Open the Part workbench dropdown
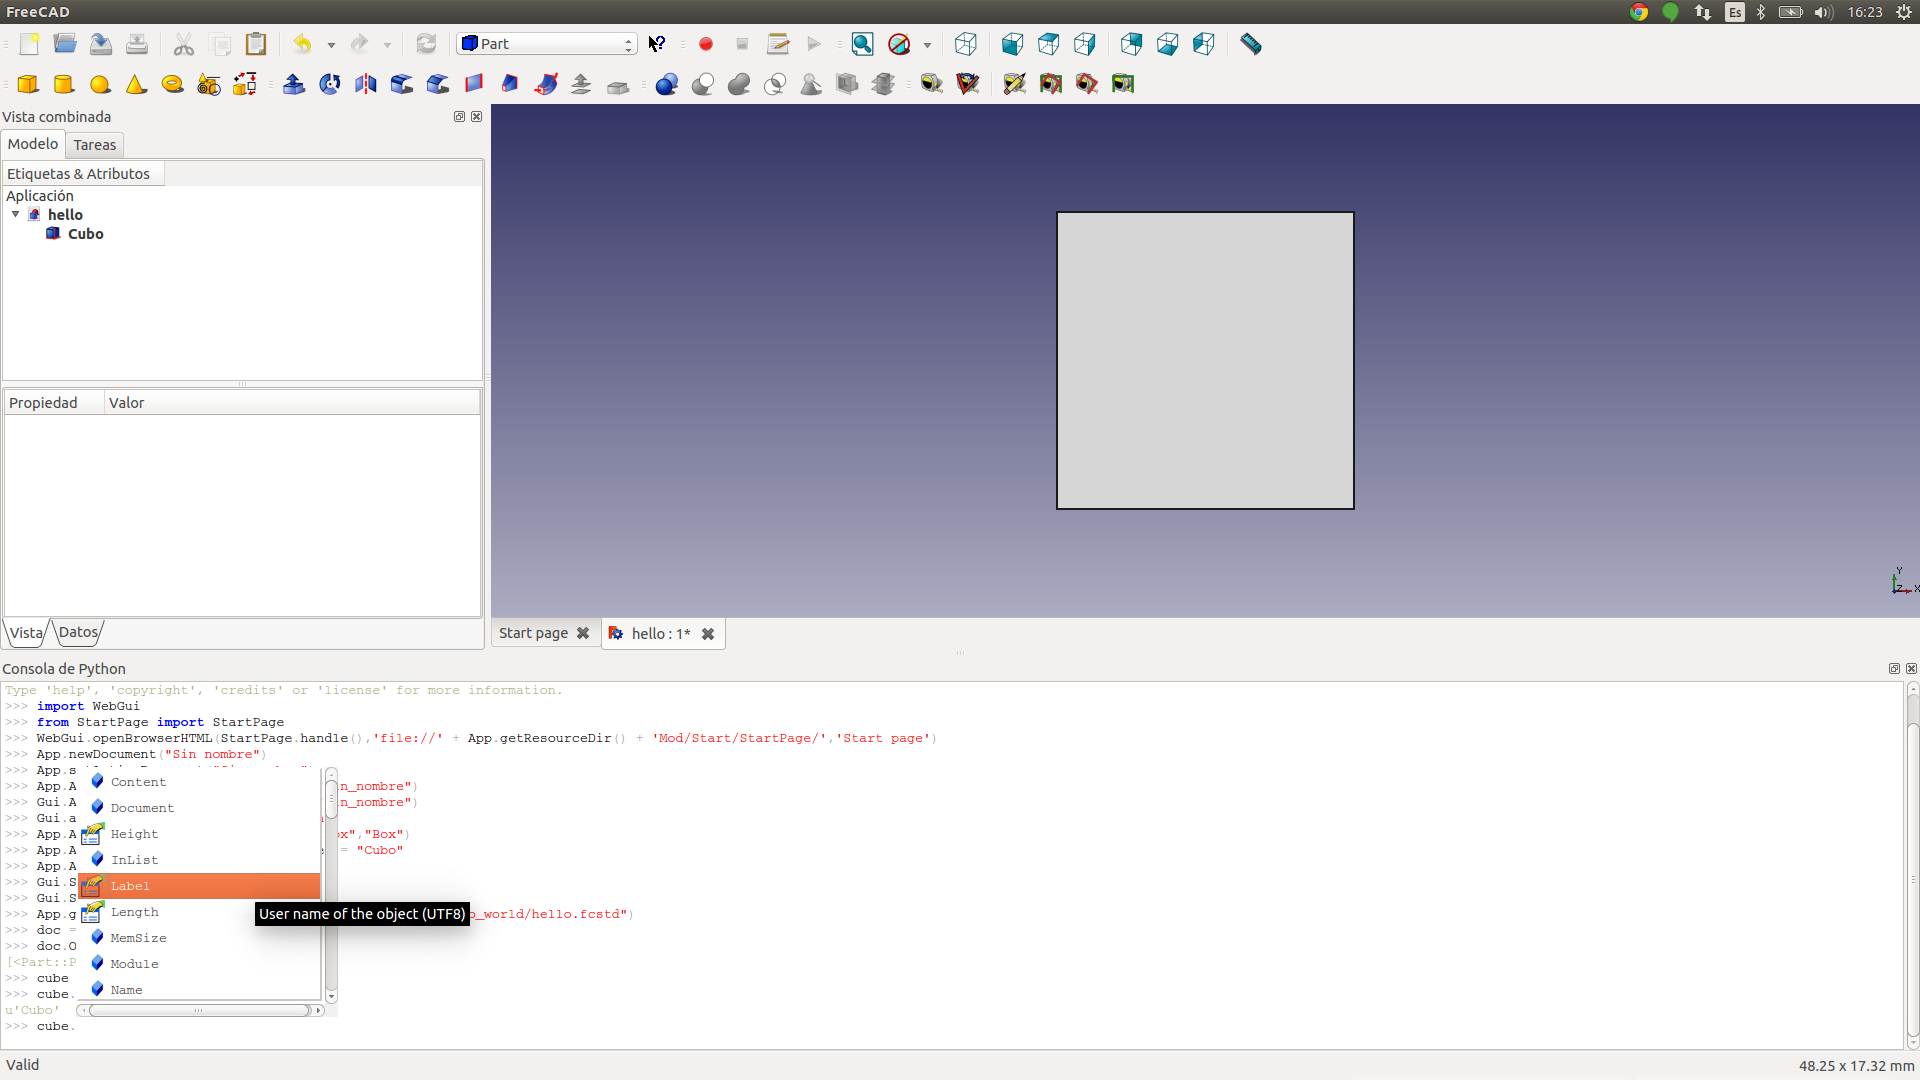The height and width of the screenshot is (1080, 1920). pyautogui.click(x=547, y=44)
